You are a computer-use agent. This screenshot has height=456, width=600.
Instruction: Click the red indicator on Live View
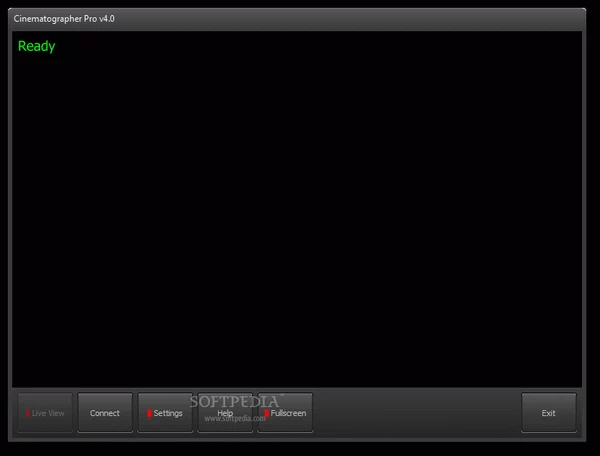(28, 413)
